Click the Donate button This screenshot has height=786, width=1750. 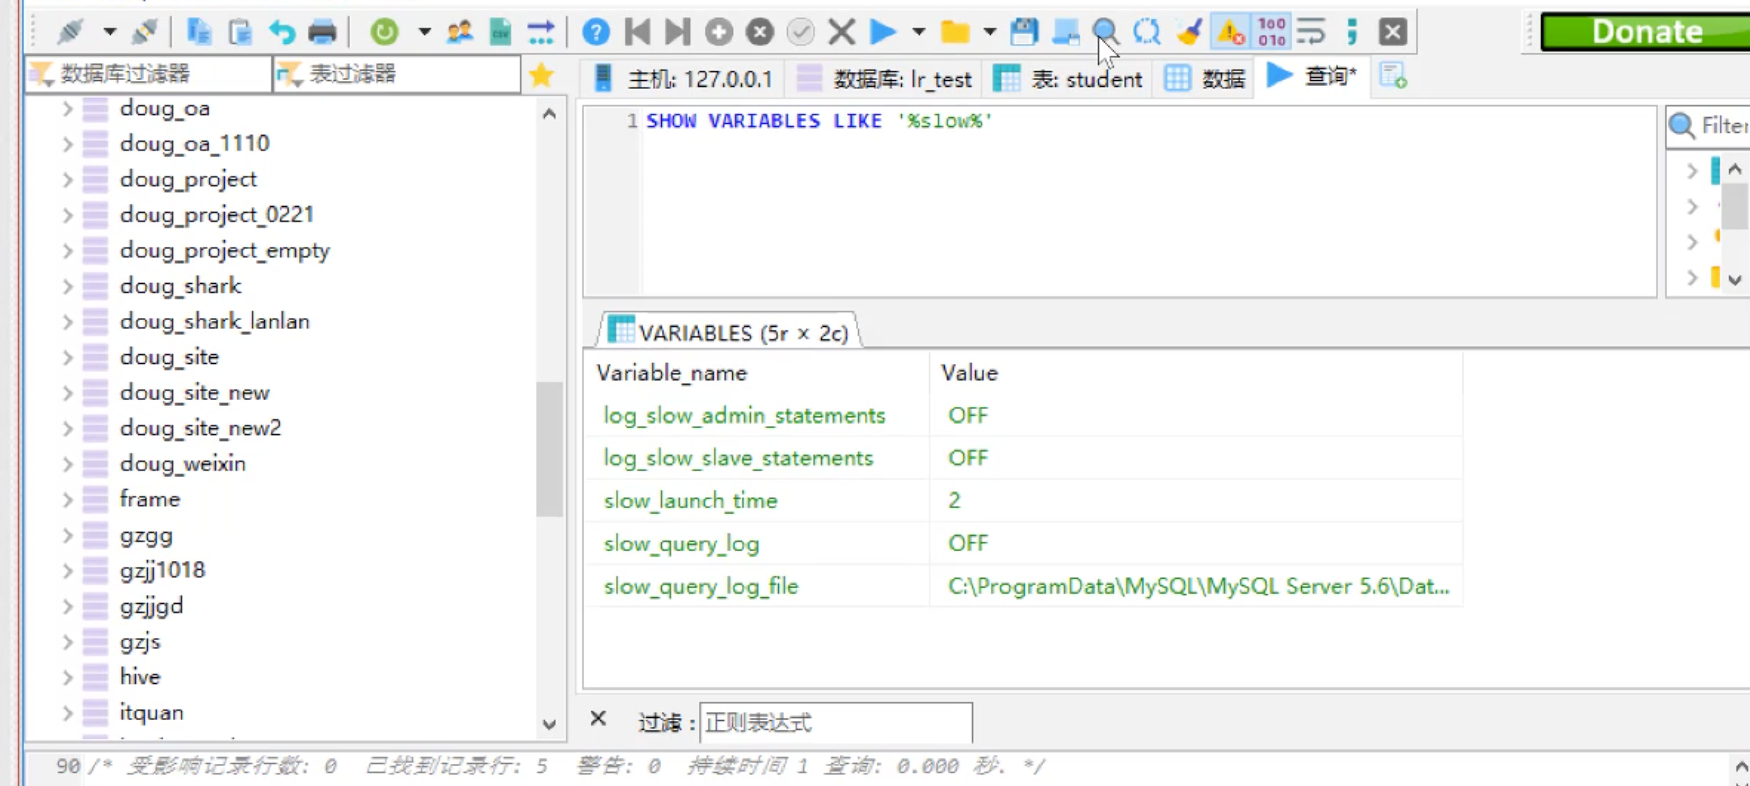tap(1647, 32)
